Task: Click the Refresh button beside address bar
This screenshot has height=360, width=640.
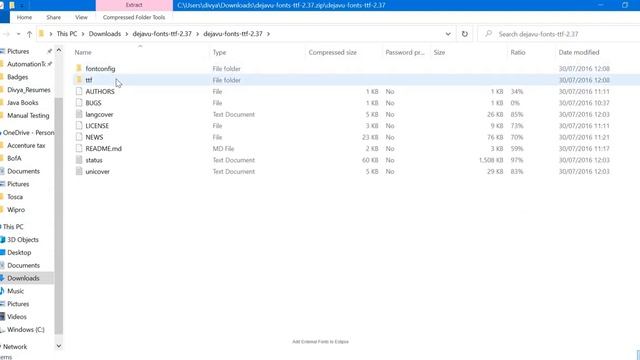Action: [x=464, y=34]
